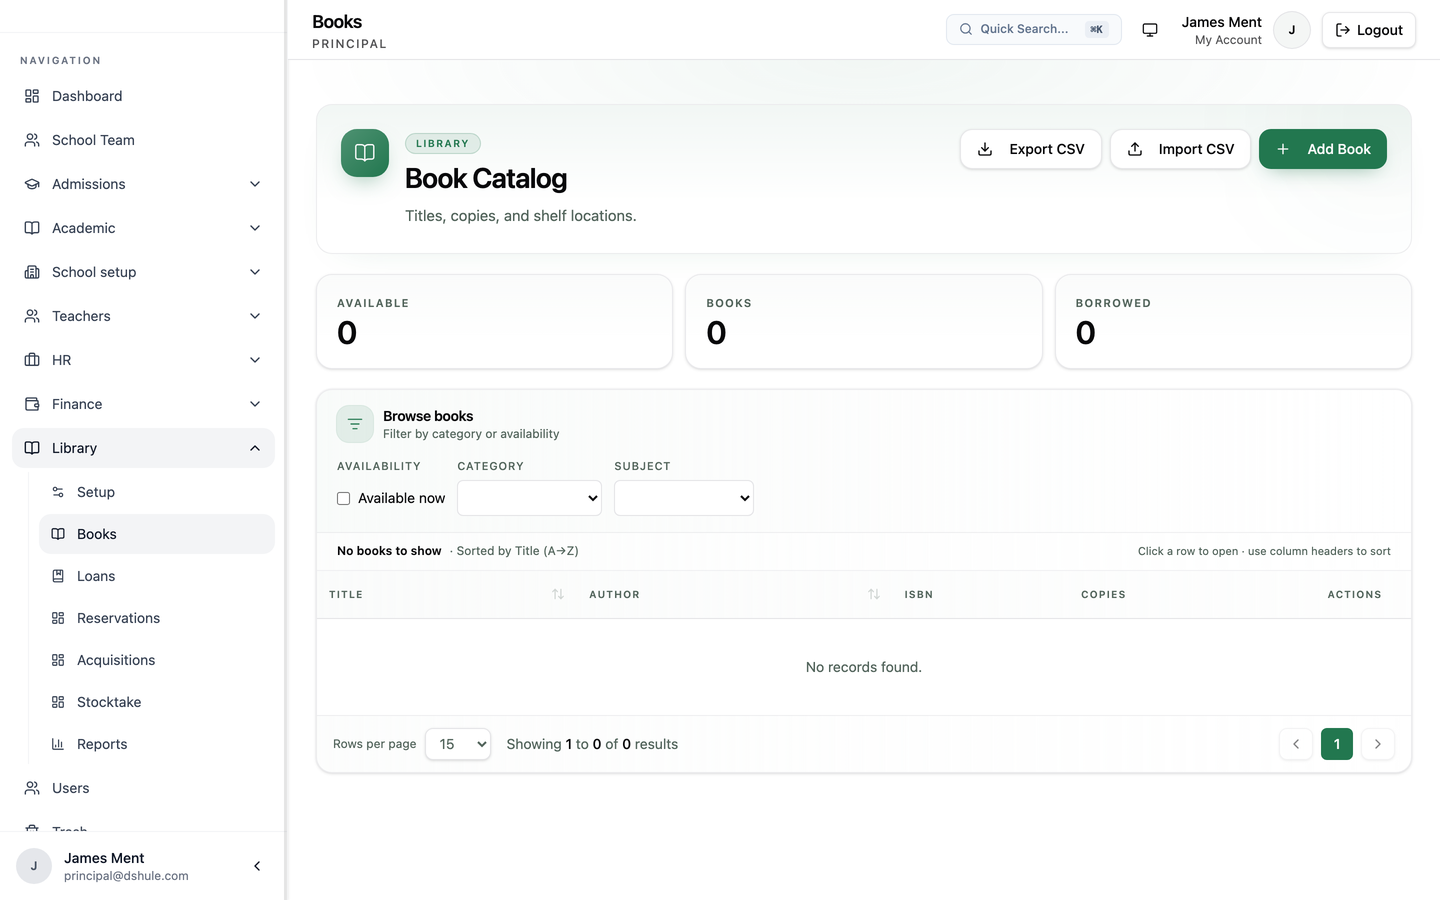This screenshot has width=1440, height=900.
Task: Collapse sidebar with the left chevron
Action: [x=257, y=866]
